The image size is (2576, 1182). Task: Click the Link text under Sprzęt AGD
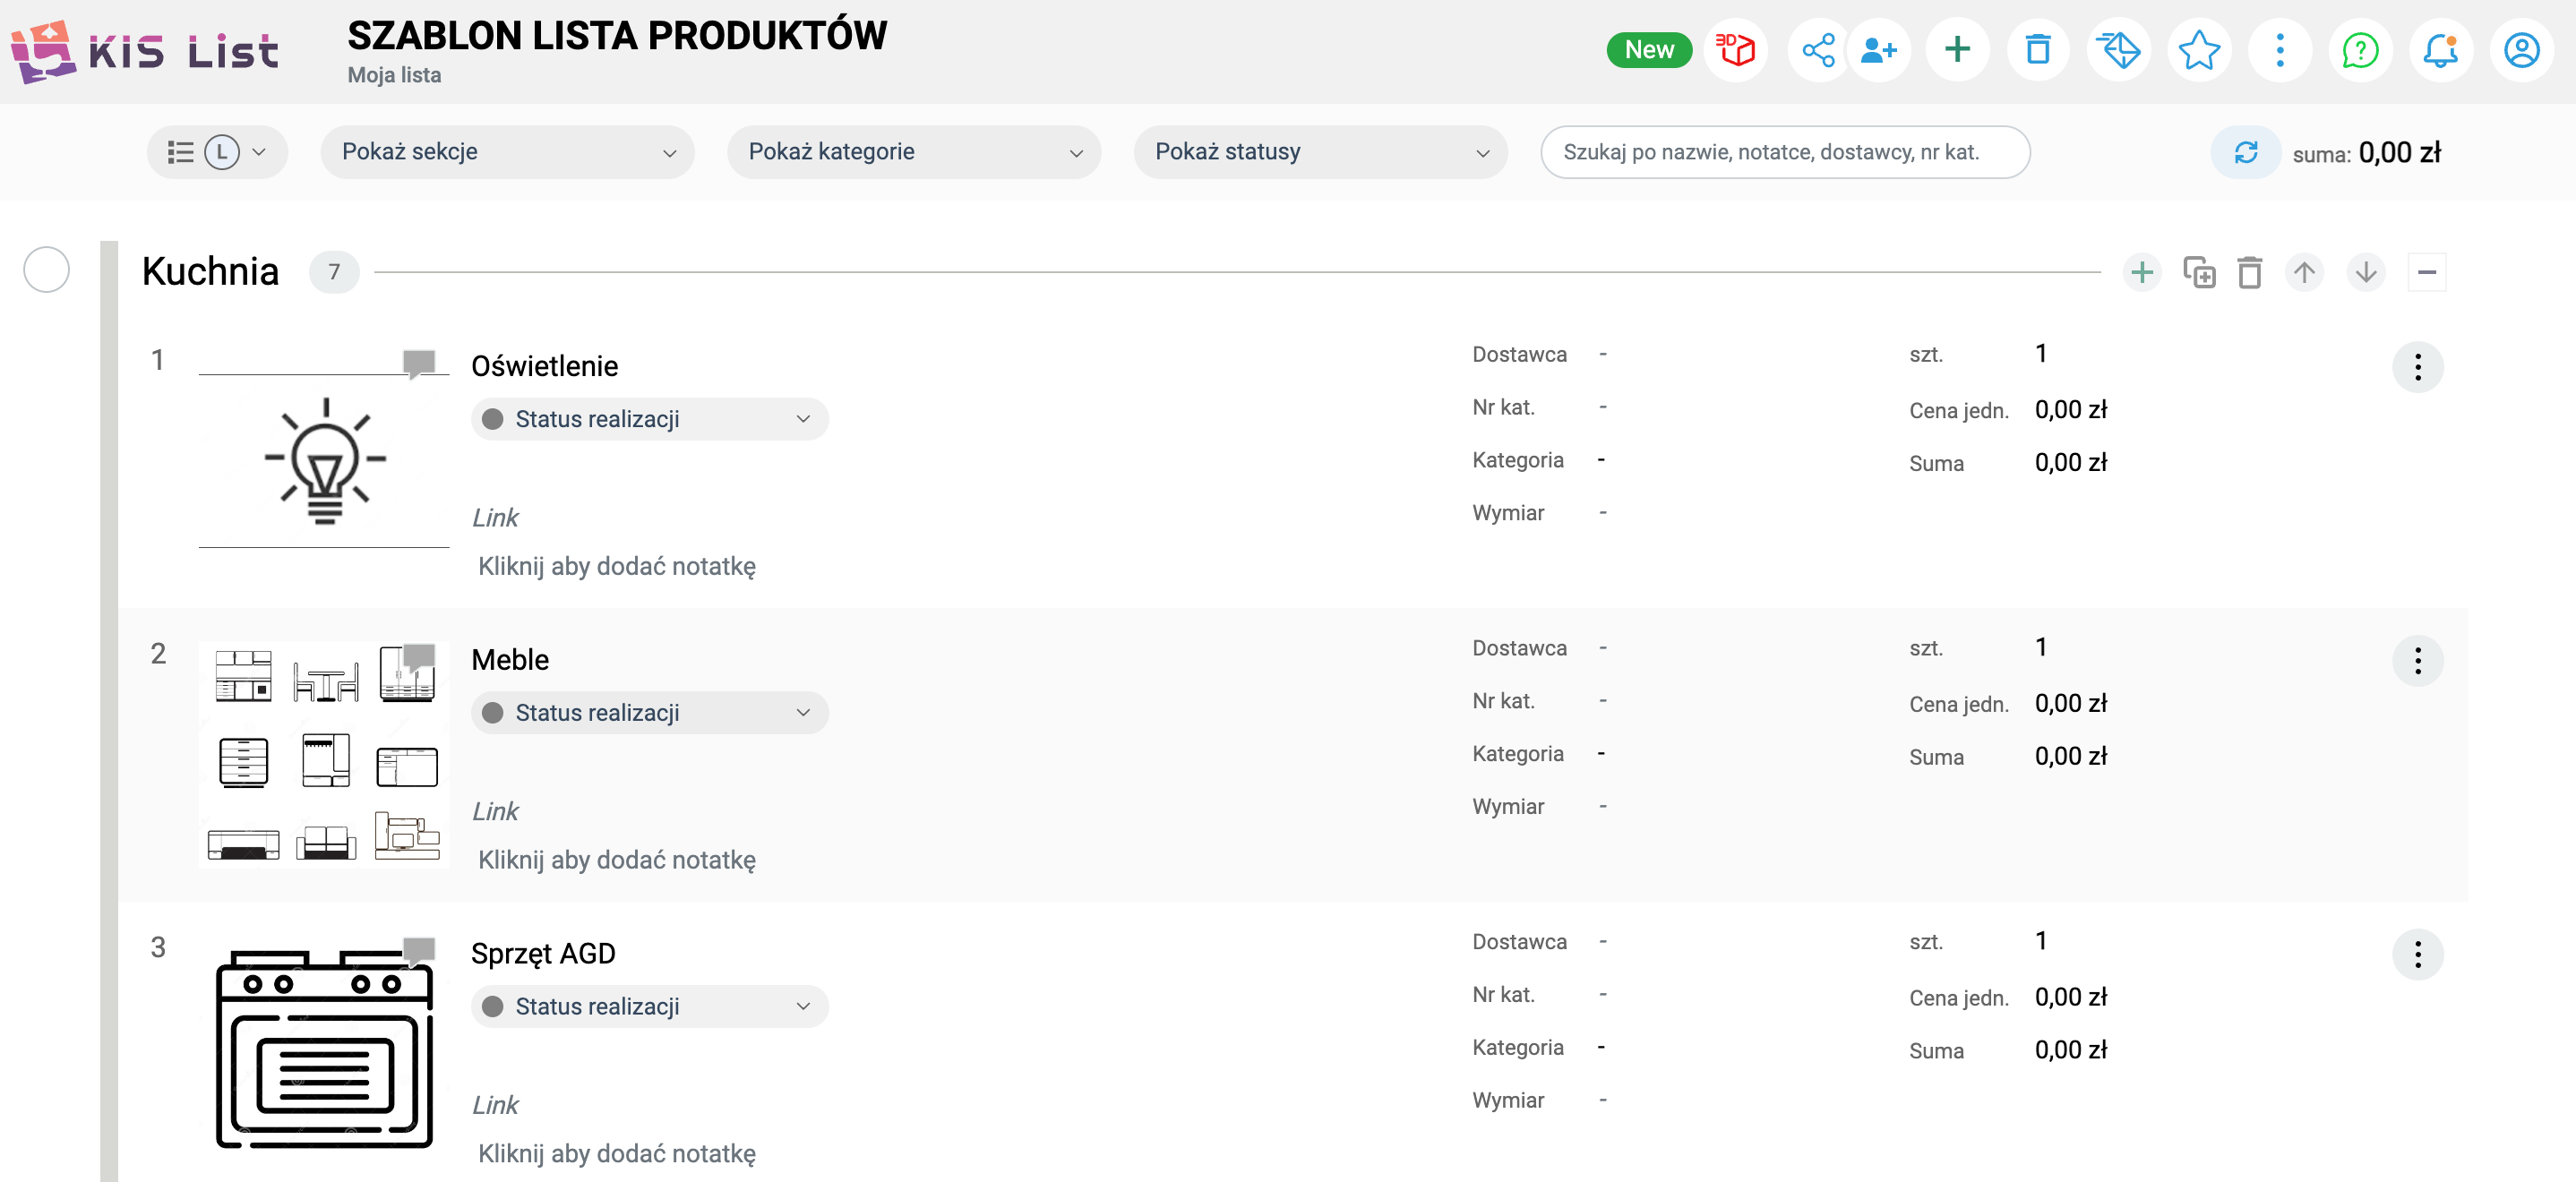495,1105
